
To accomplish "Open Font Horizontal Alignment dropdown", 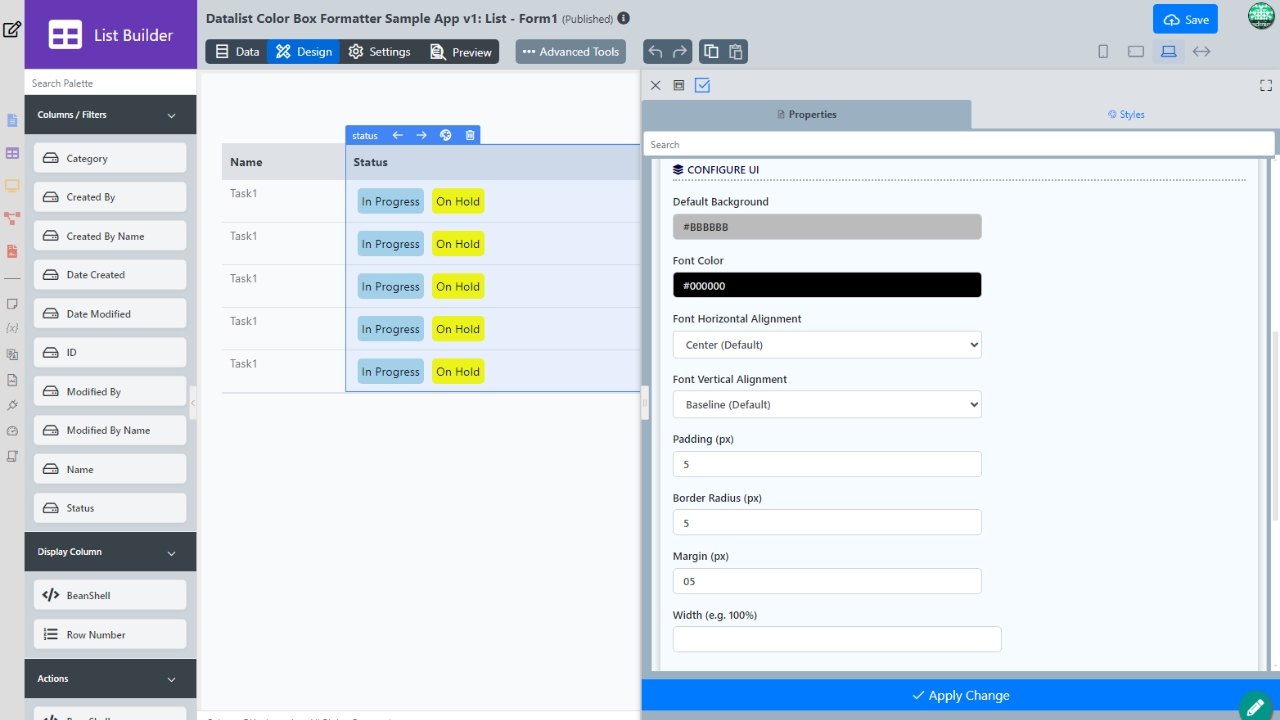I will pos(827,345).
